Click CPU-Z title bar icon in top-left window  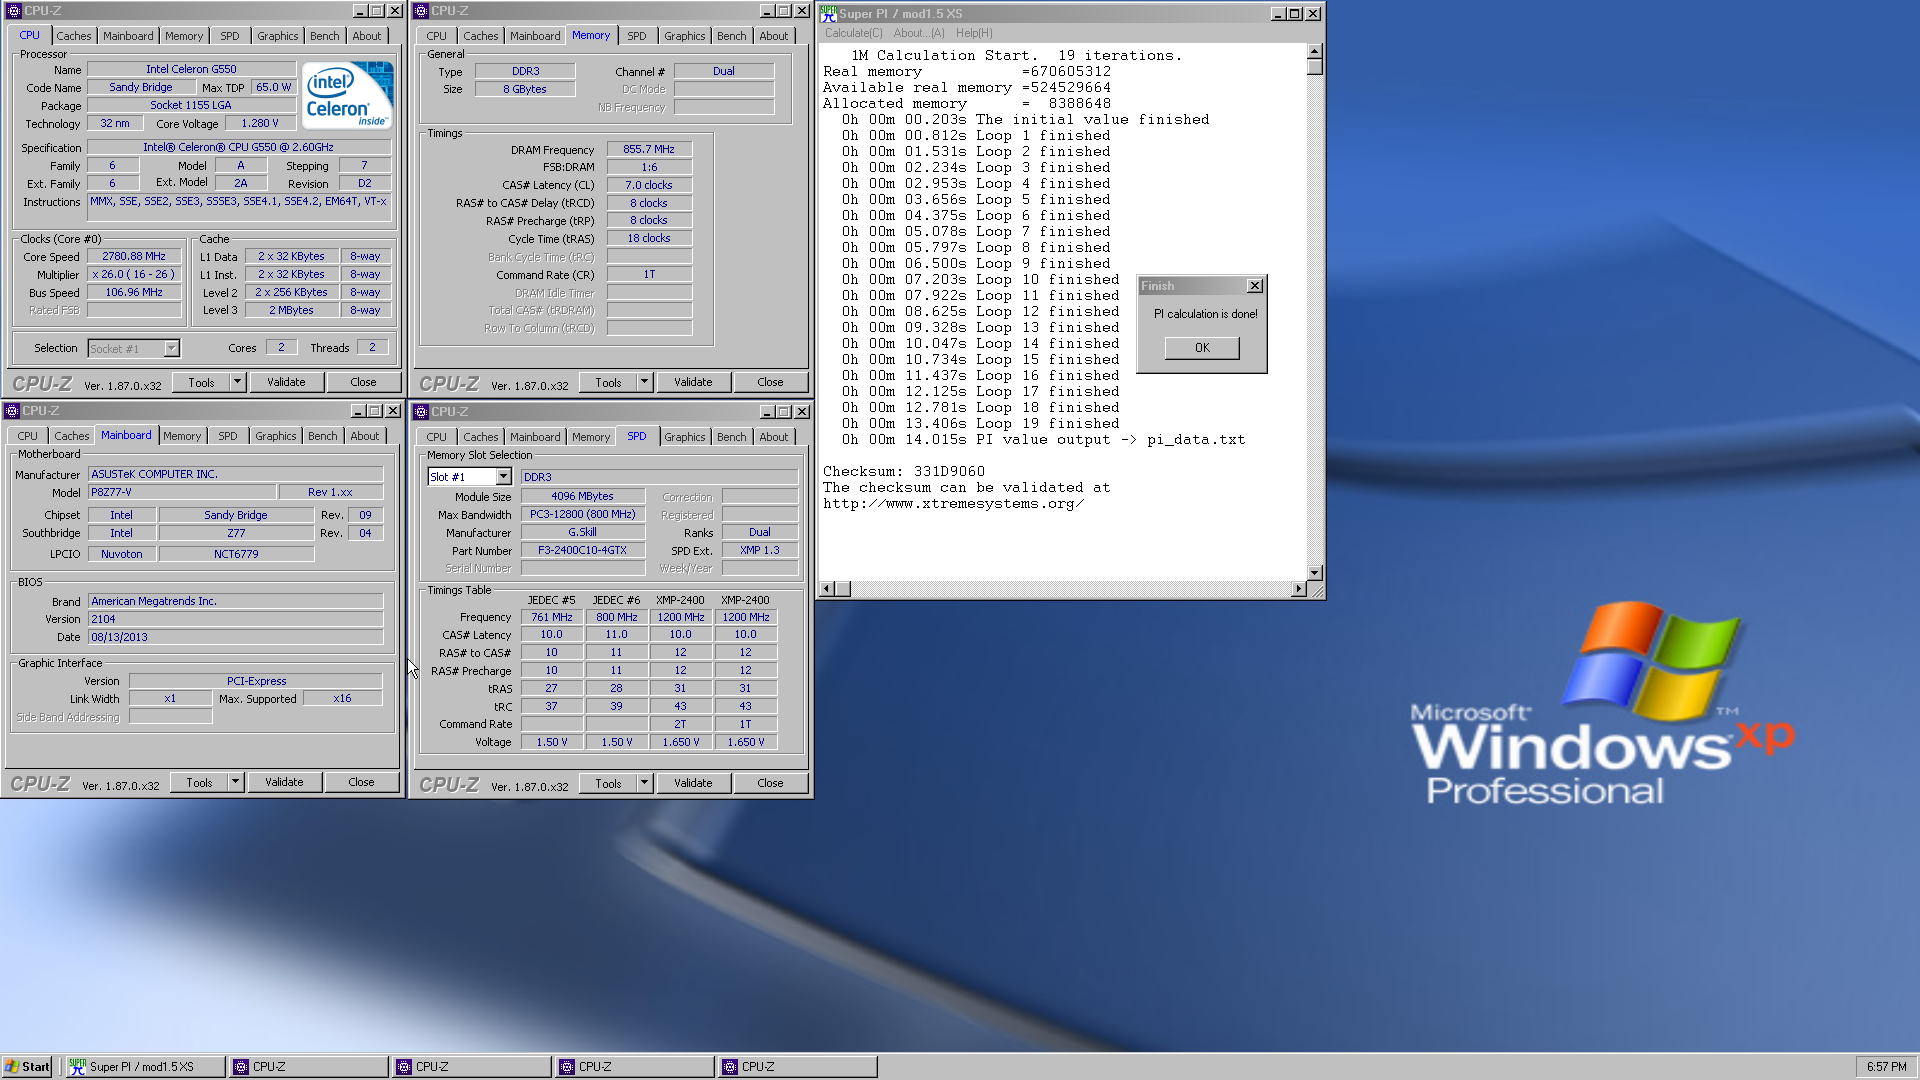coord(14,11)
